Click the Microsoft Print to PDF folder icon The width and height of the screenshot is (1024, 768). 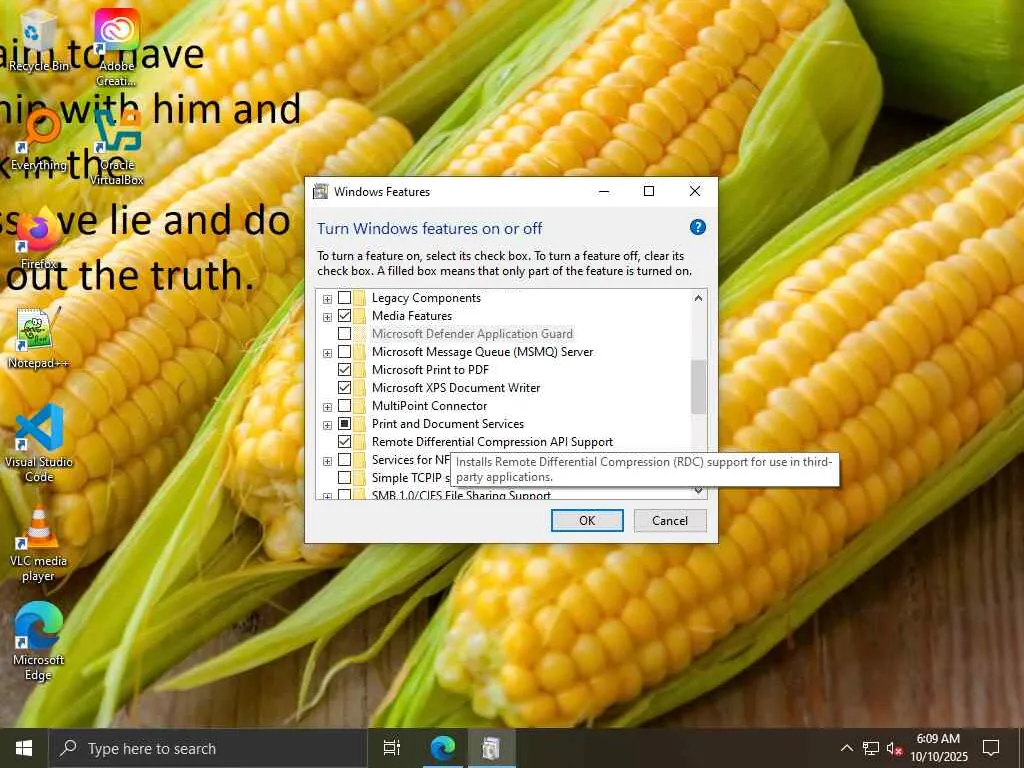[x=360, y=370]
